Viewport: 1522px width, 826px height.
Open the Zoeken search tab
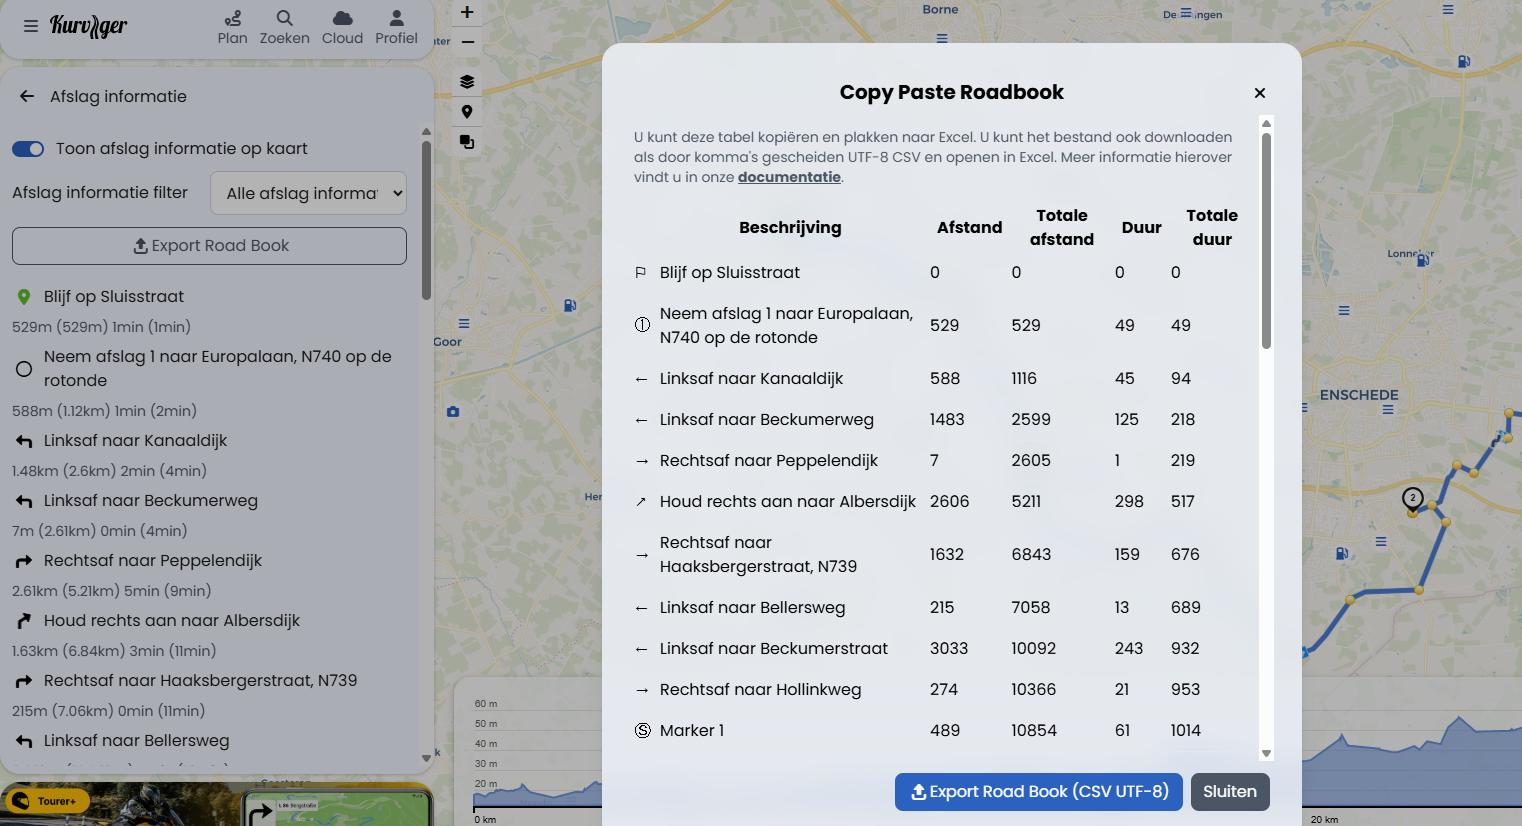pyautogui.click(x=284, y=27)
